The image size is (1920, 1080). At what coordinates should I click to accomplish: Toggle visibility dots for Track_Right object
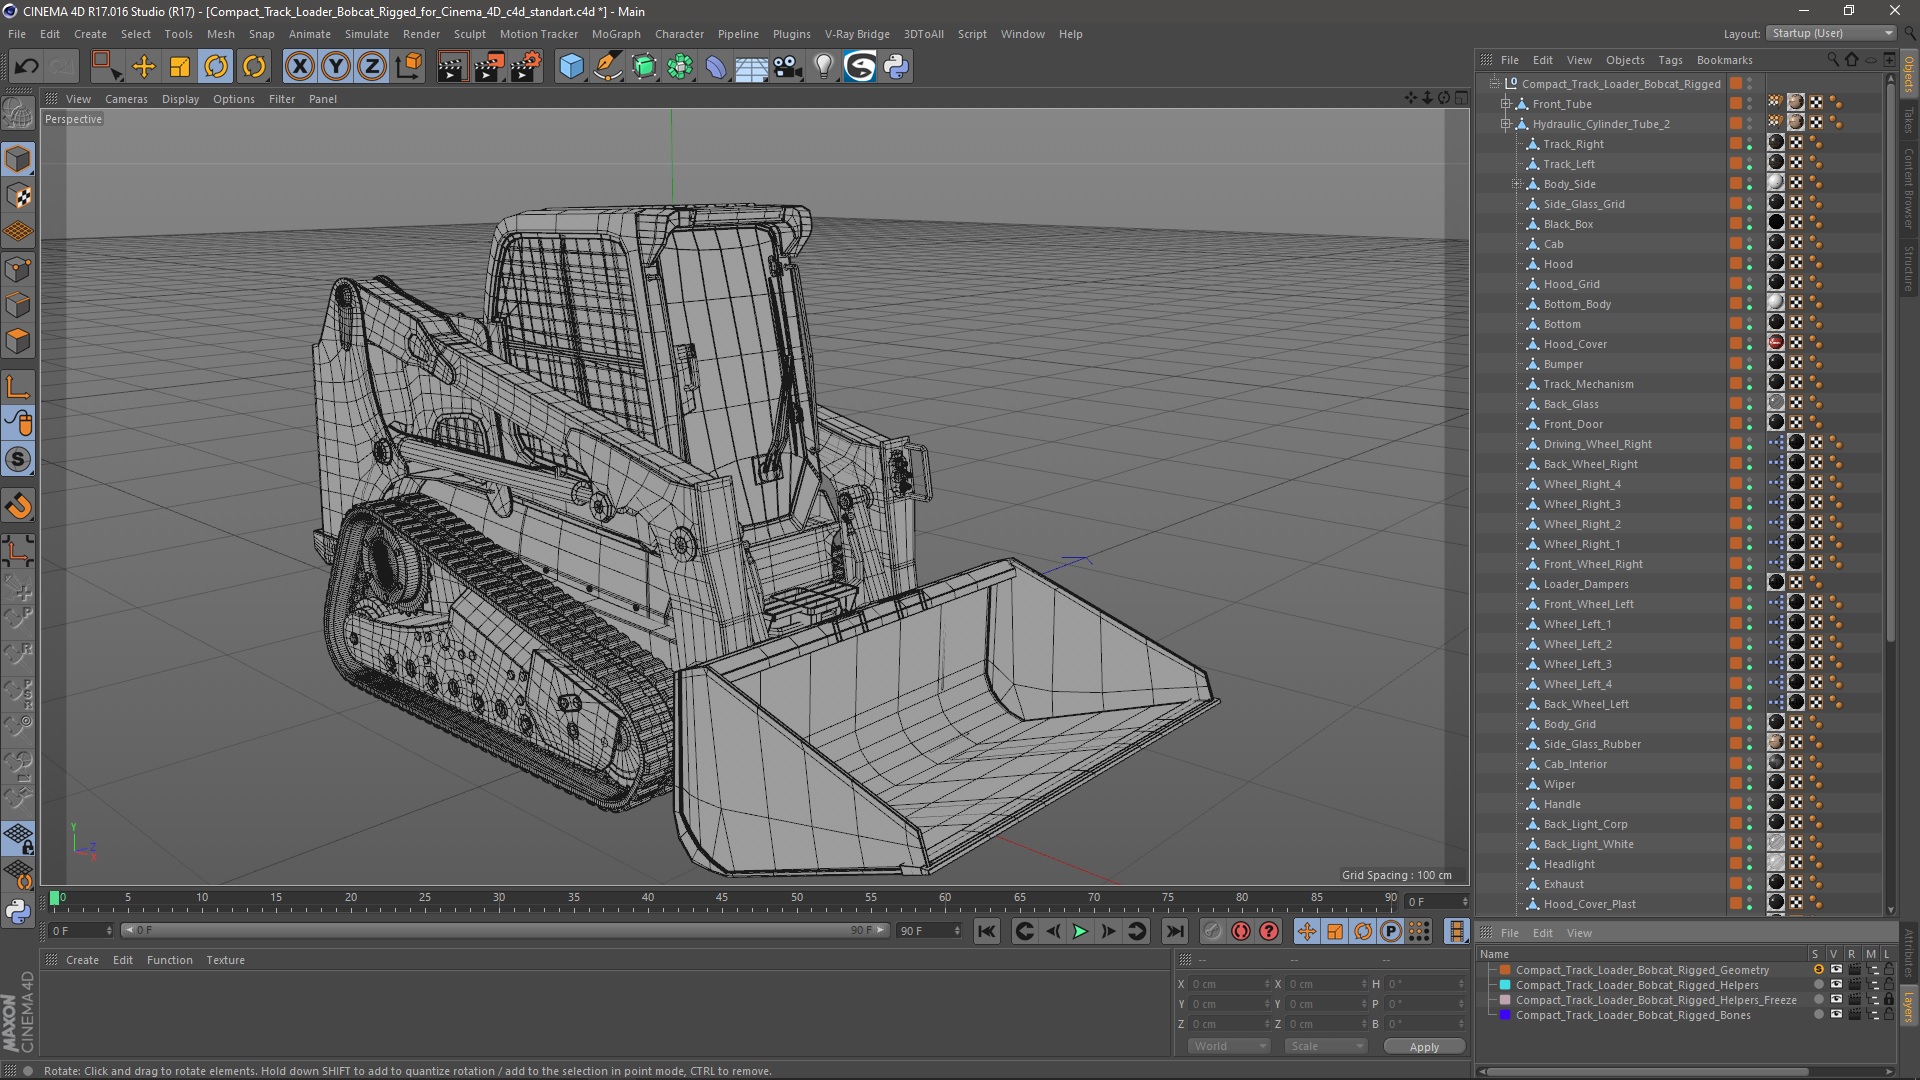click(1749, 144)
